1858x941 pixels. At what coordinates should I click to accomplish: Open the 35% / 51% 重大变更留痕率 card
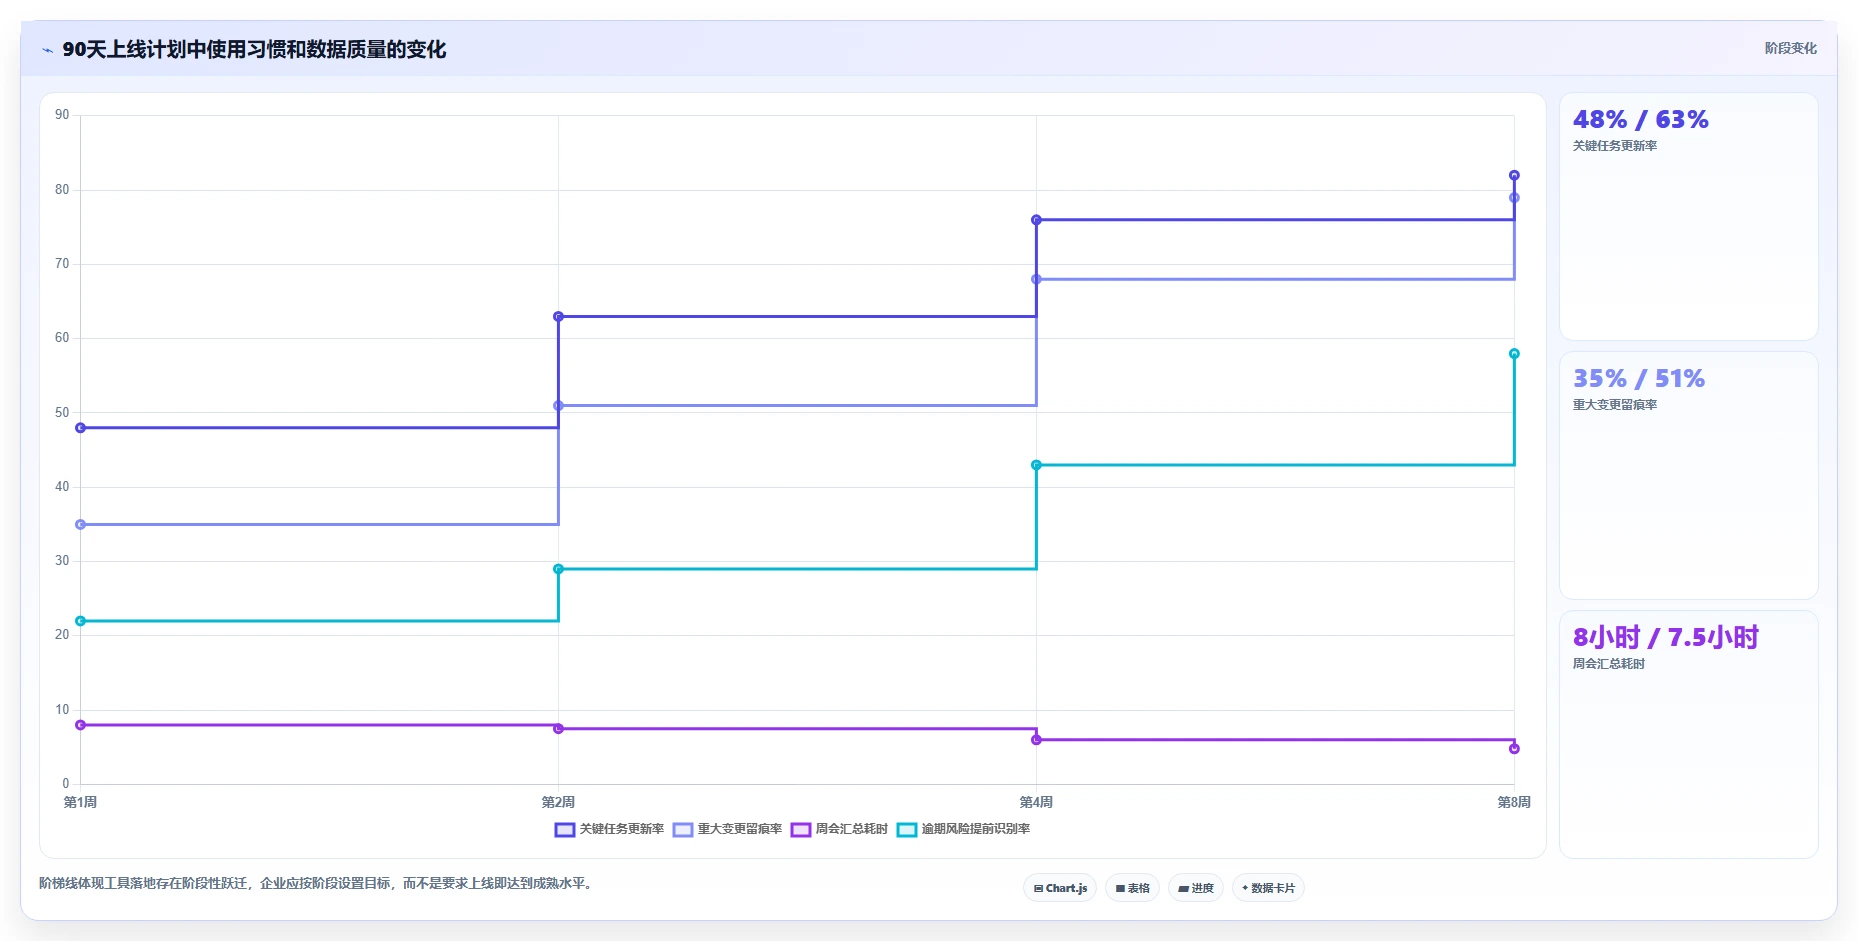tap(1688, 476)
